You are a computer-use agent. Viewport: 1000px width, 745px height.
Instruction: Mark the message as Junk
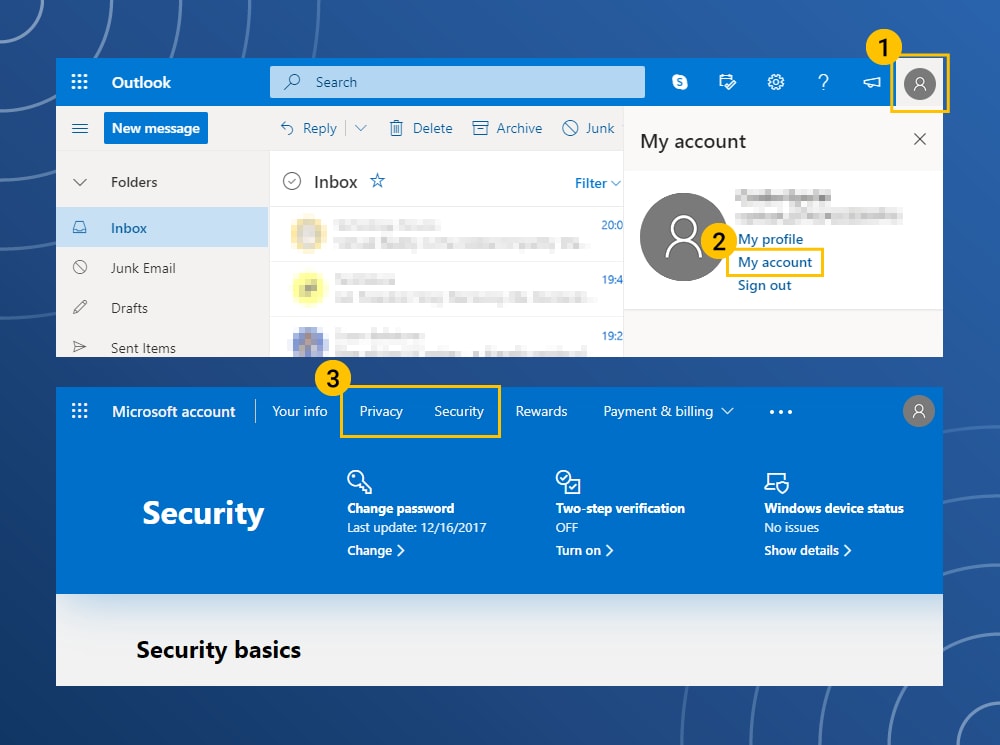point(588,128)
